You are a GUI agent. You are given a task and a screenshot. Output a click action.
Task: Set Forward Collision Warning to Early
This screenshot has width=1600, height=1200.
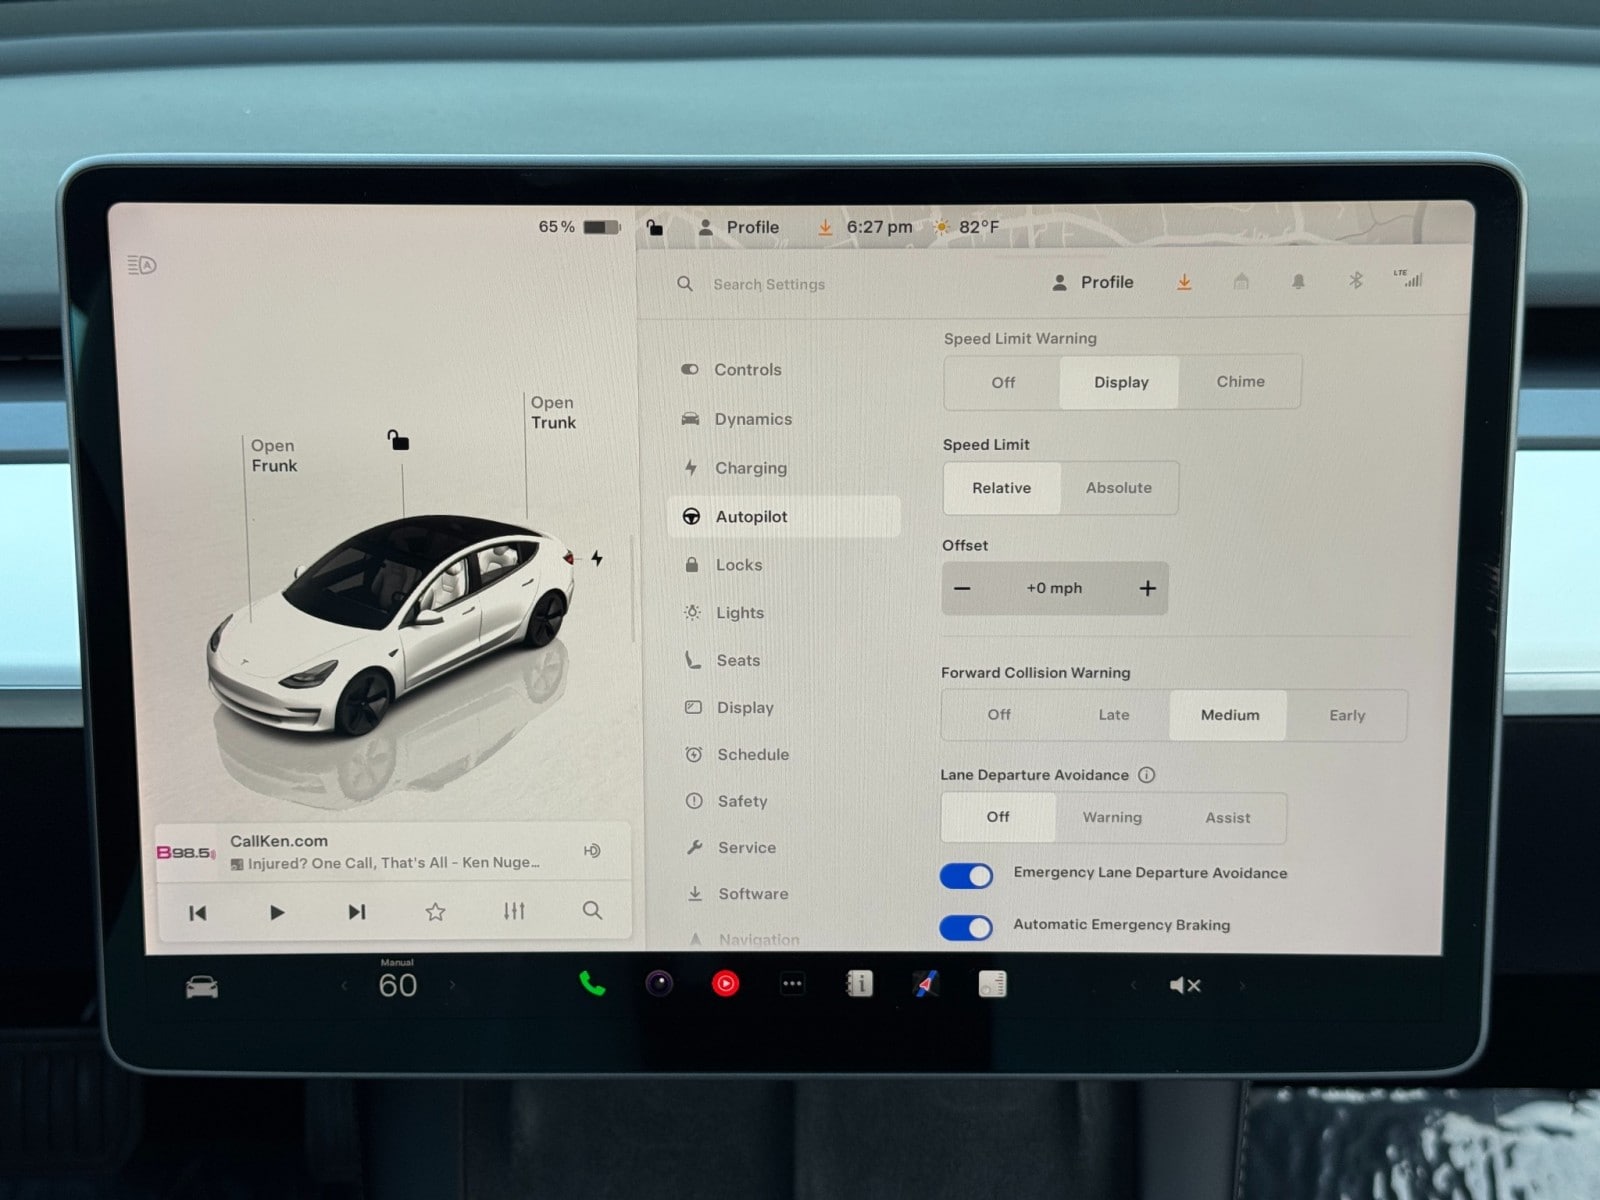pos(1346,715)
